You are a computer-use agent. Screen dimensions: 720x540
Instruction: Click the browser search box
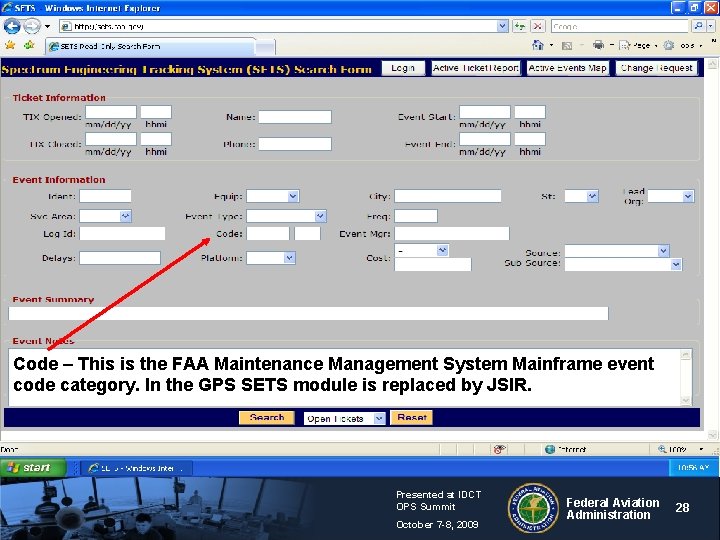(x=620, y=26)
